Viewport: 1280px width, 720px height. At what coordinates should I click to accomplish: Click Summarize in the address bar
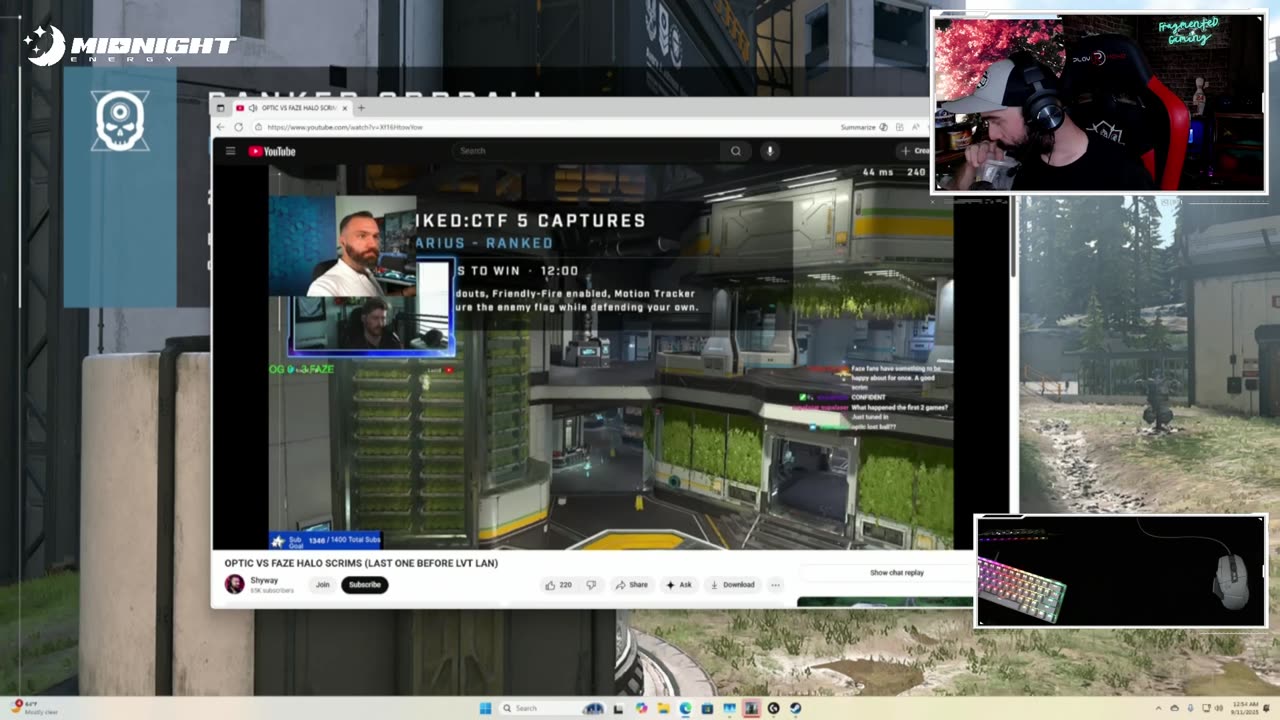click(866, 127)
